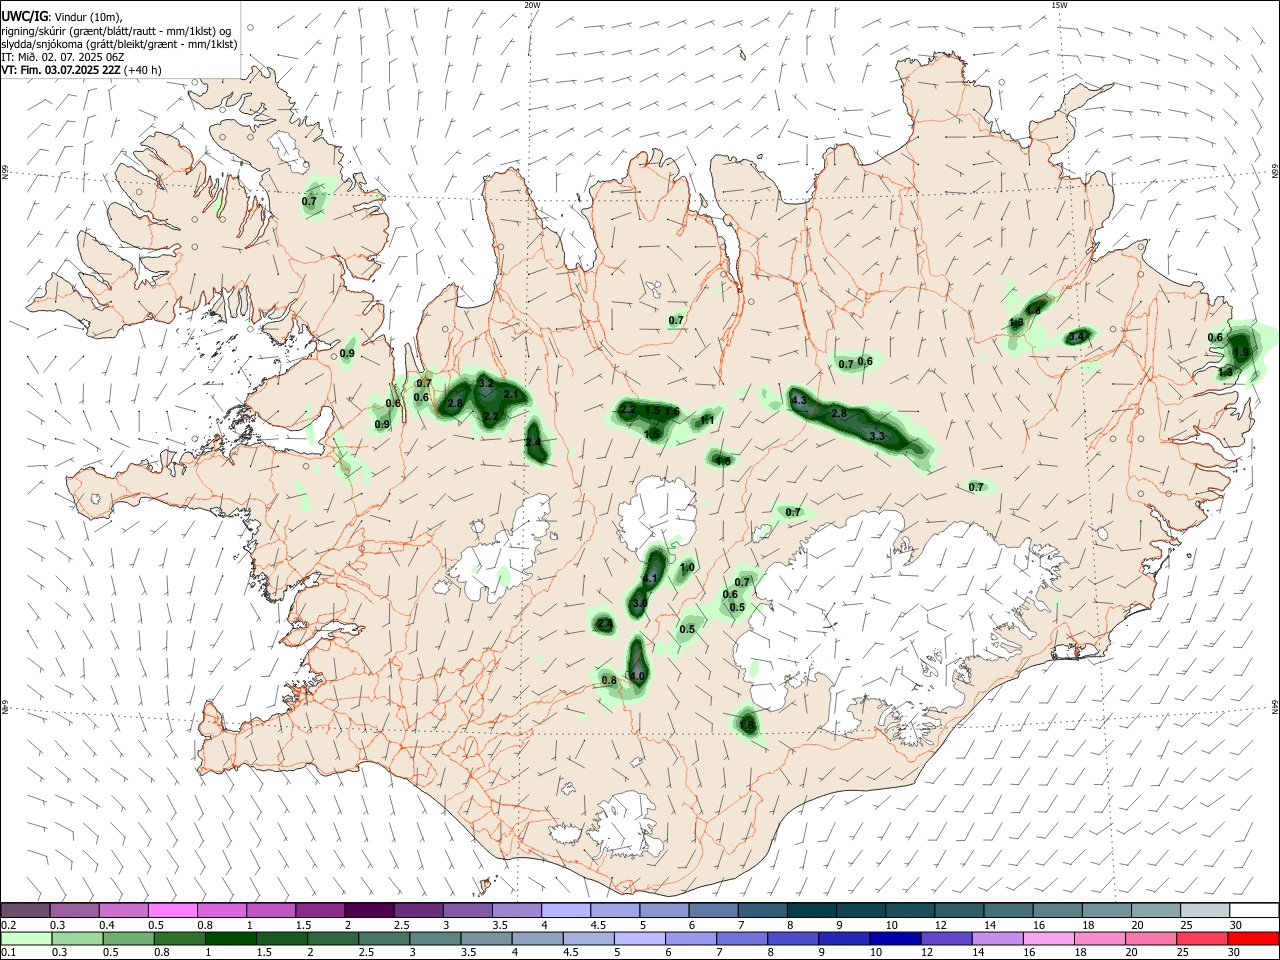1280x960 pixels.
Task: Click the 4.0 precipitation value on the map
Action: click(x=637, y=676)
